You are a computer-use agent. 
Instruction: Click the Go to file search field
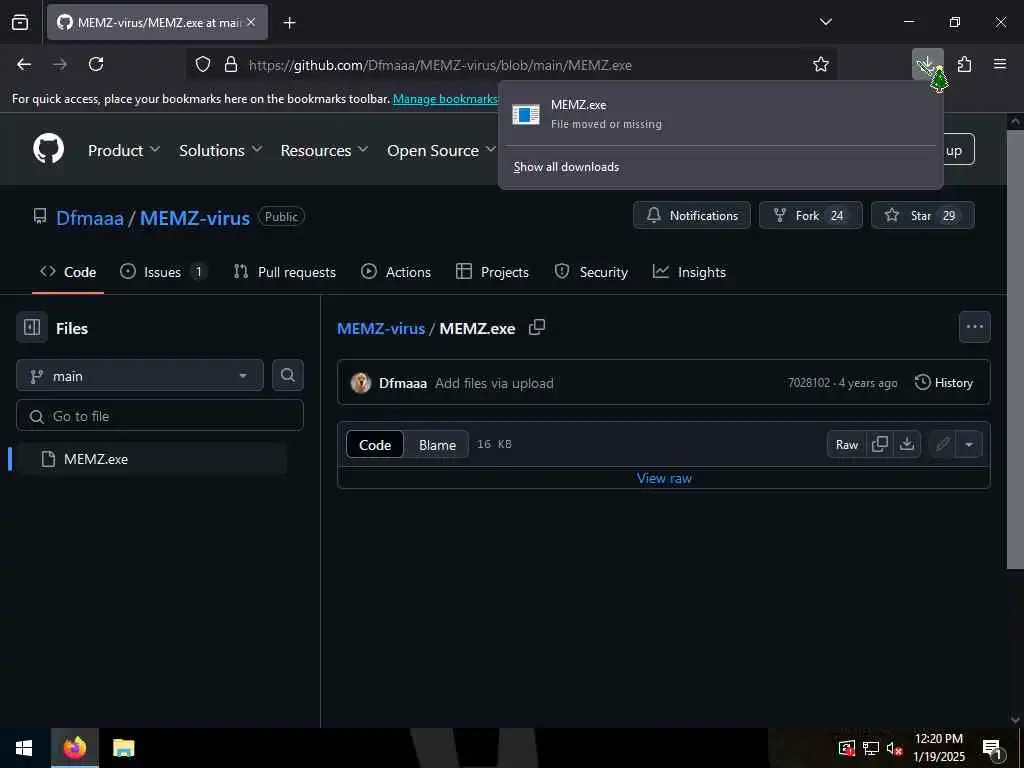pos(160,416)
